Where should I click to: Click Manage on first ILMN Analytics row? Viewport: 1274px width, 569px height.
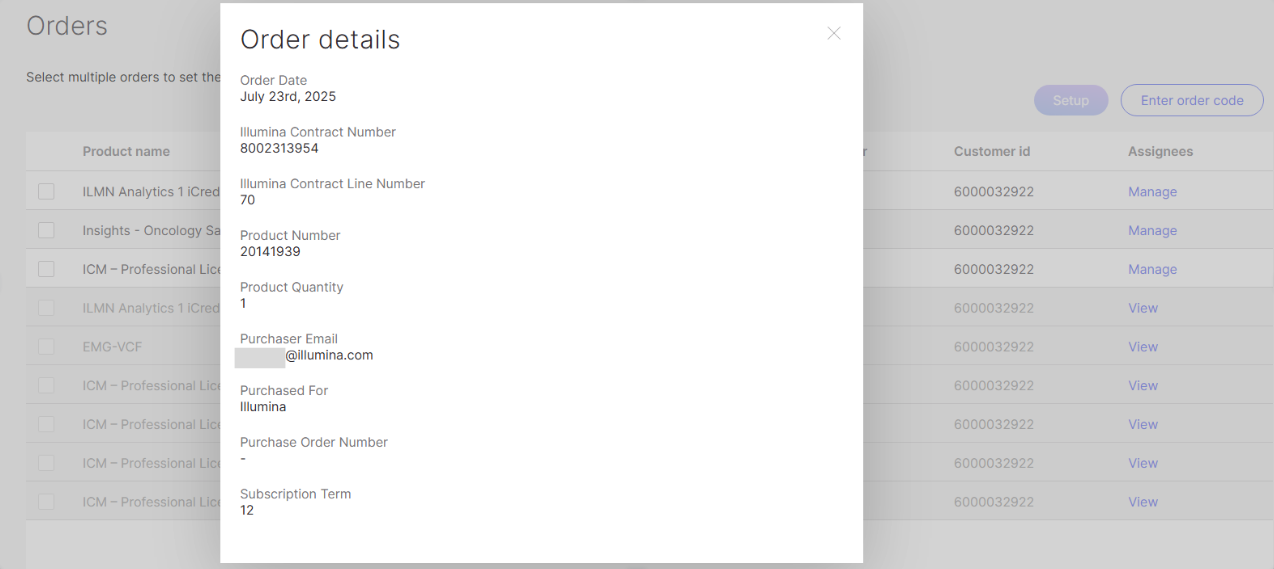coord(1152,192)
